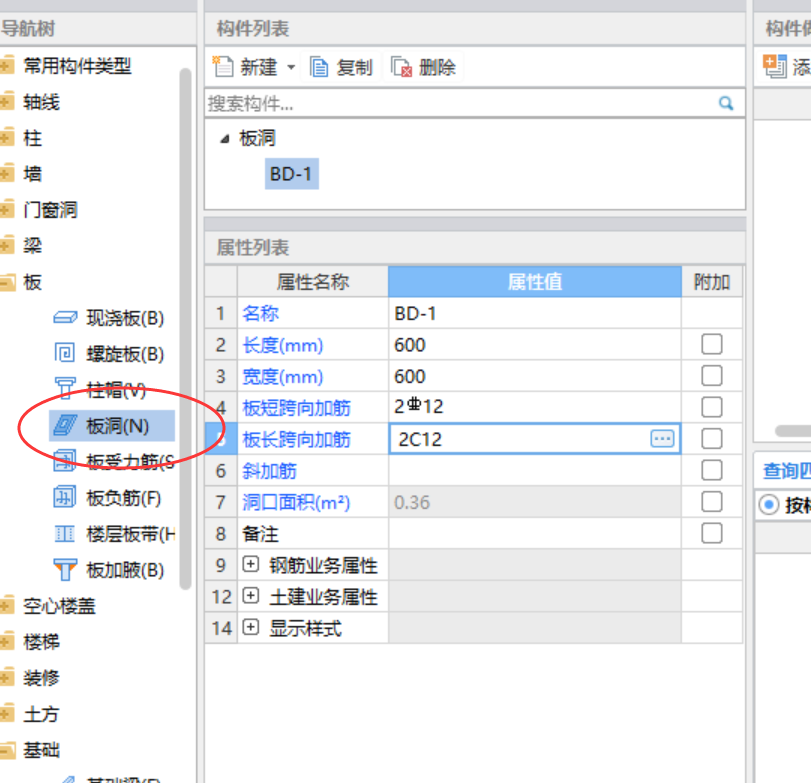Expand the 柱 tree folder

pyautogui.click(x=7, y=138)
